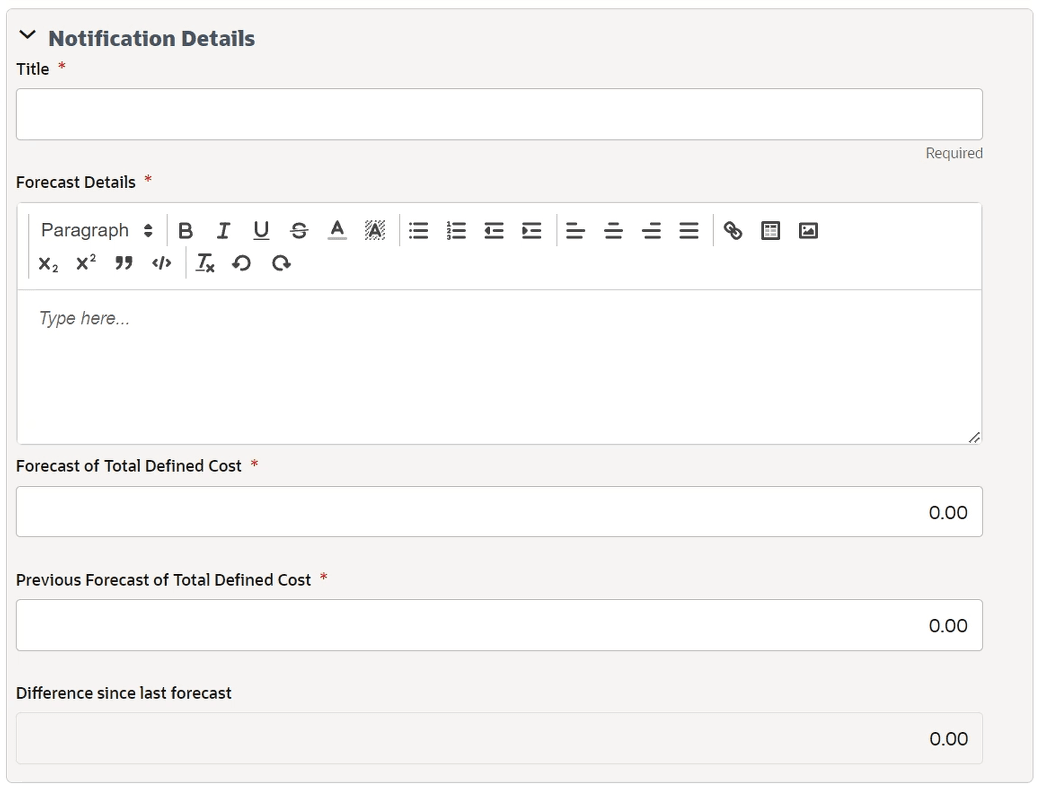
Task: Undo the last edit
Action: pyautogui.click(x=241, y=263)
